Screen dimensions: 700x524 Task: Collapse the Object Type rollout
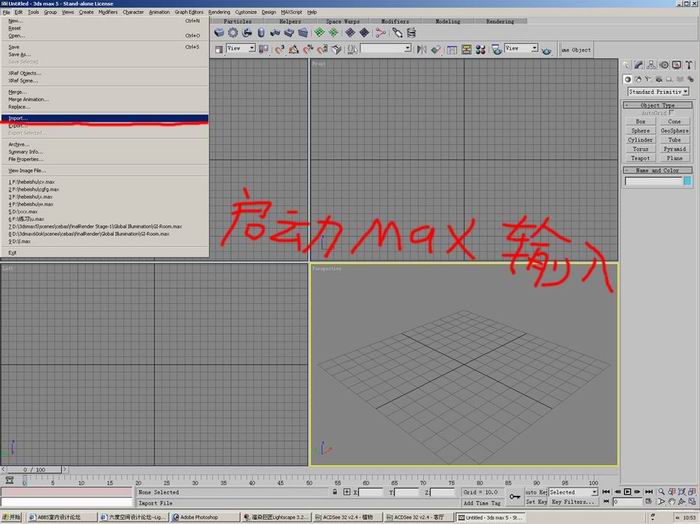658,105
